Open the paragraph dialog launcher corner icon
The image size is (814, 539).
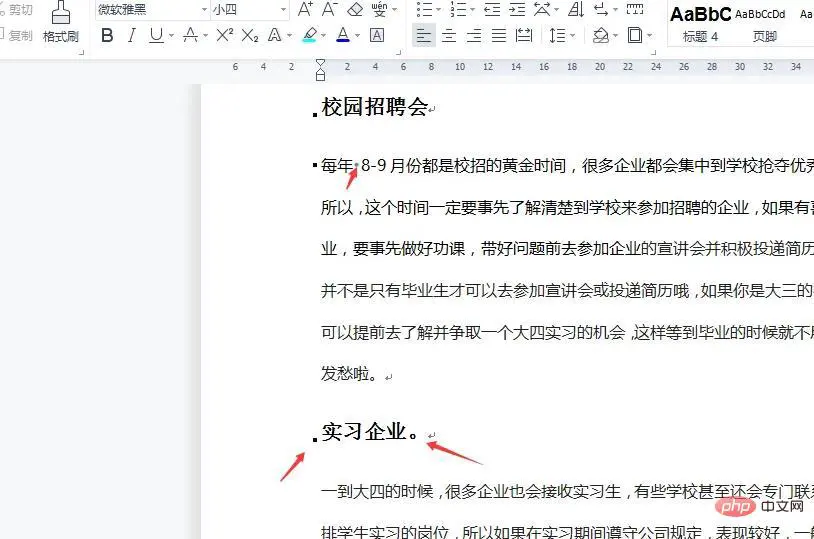pyautogui.click(x=654, y=52)
